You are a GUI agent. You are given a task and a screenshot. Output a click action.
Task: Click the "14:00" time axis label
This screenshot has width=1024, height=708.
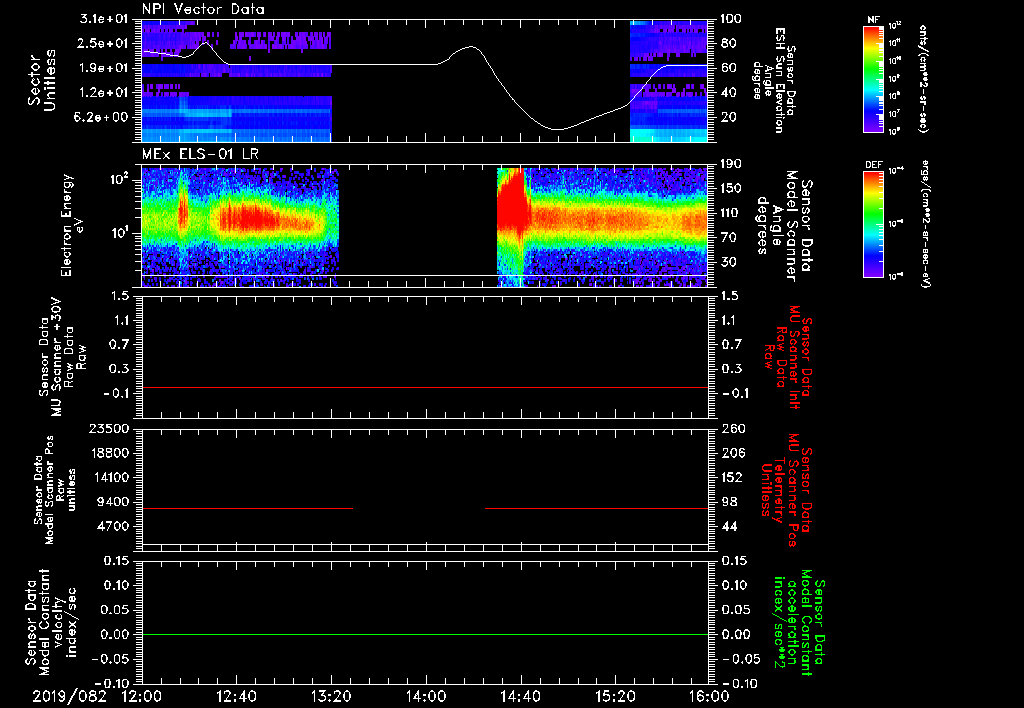click(426, 696)
